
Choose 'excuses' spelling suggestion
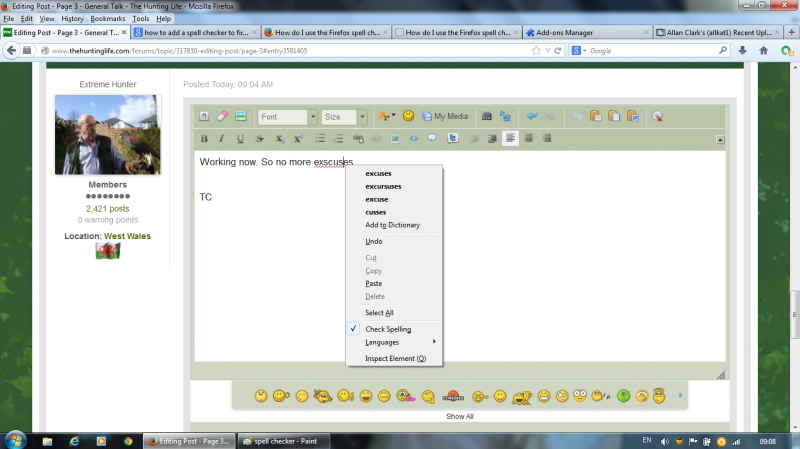(x=379, y=173)
